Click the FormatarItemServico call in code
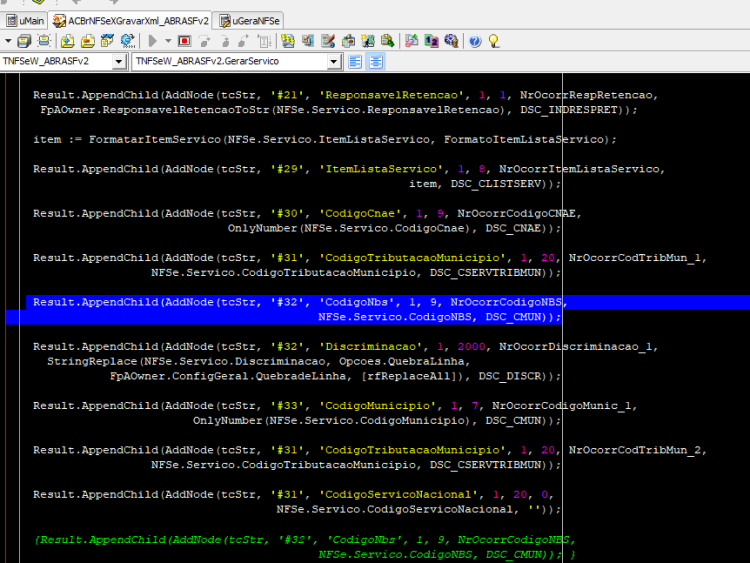 [x=154, y=139]
